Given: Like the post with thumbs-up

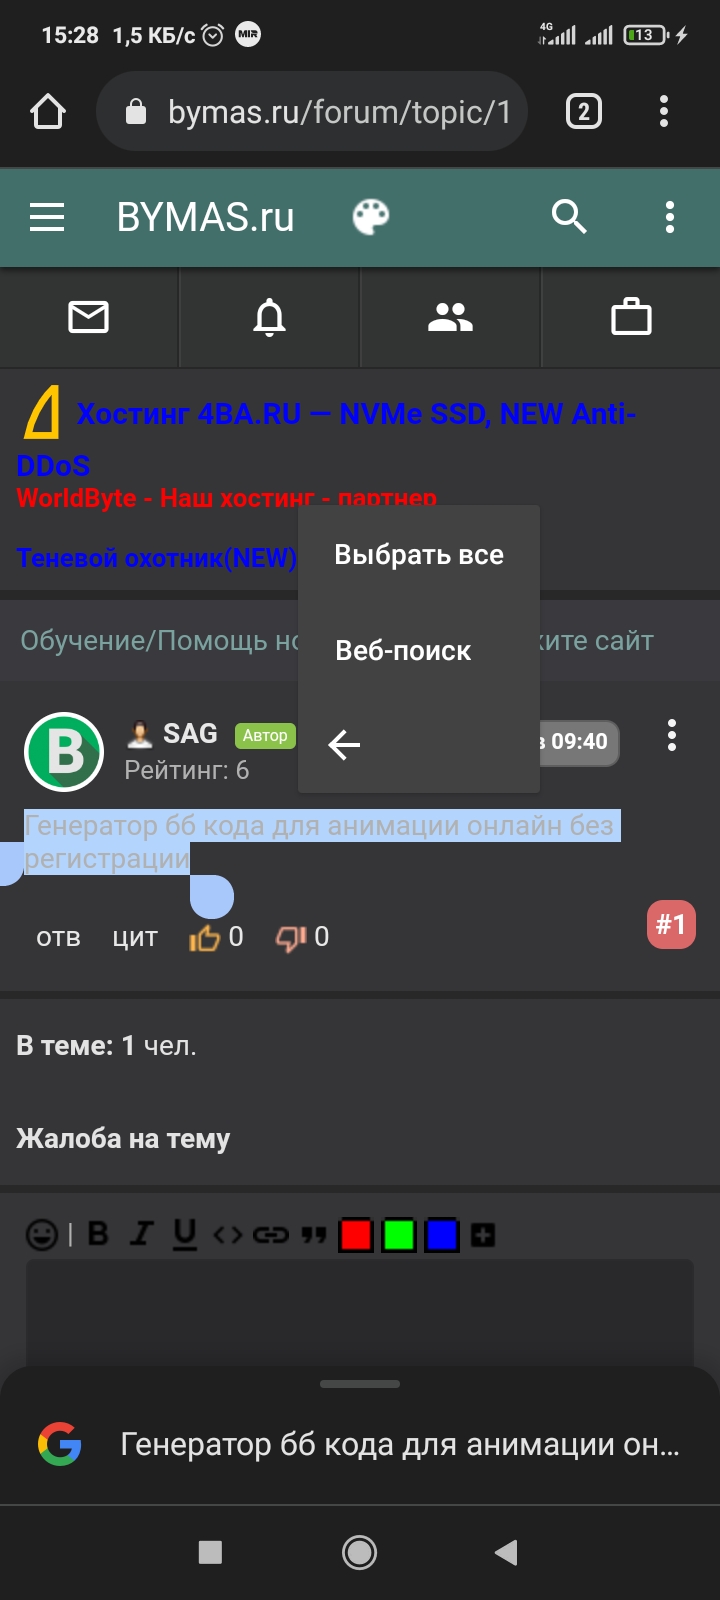Looking at the screenshot, I should (x=204, y=938).
